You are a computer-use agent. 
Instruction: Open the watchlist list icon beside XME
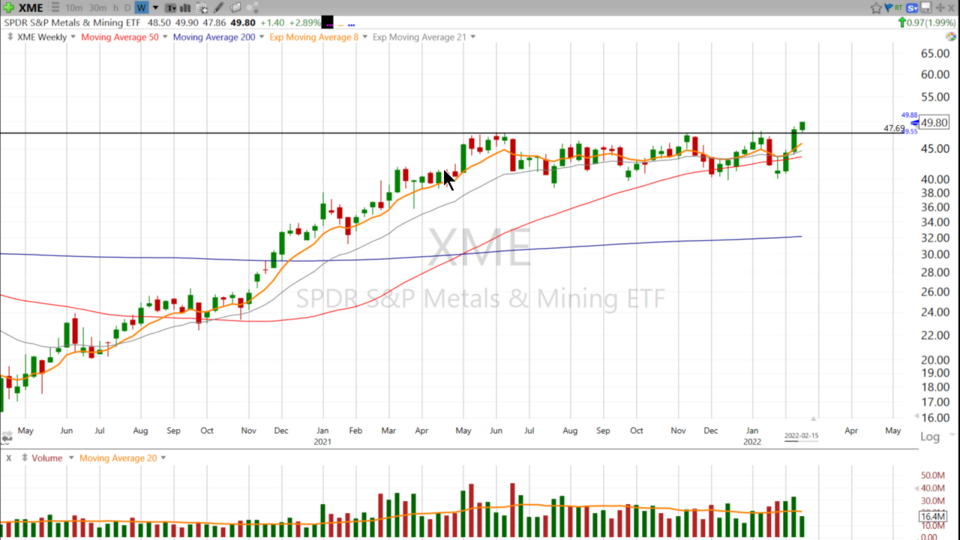pos(55,8)
